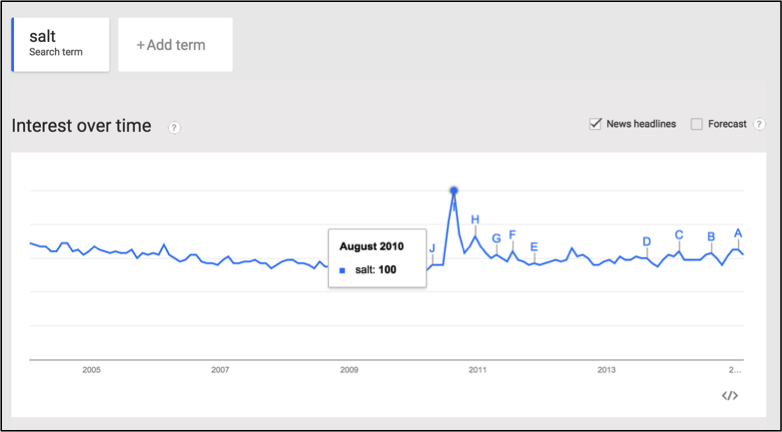Select the salt search term card
The width and height of the screenshot is (782, 432).
60,44
